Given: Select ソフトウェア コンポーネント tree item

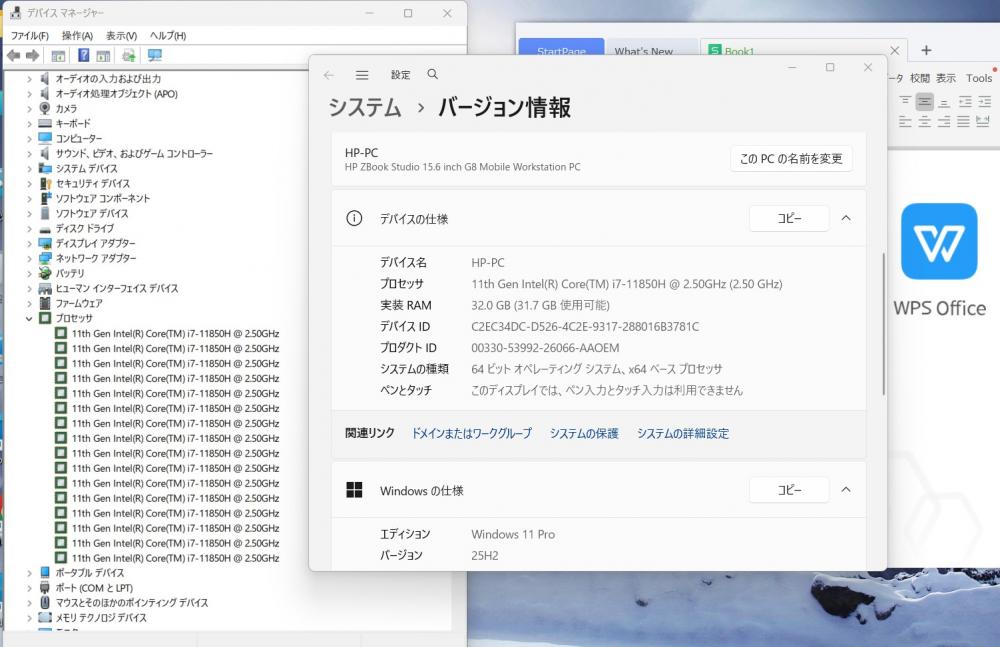Looking at the screenshot, I should coord(103,198).
